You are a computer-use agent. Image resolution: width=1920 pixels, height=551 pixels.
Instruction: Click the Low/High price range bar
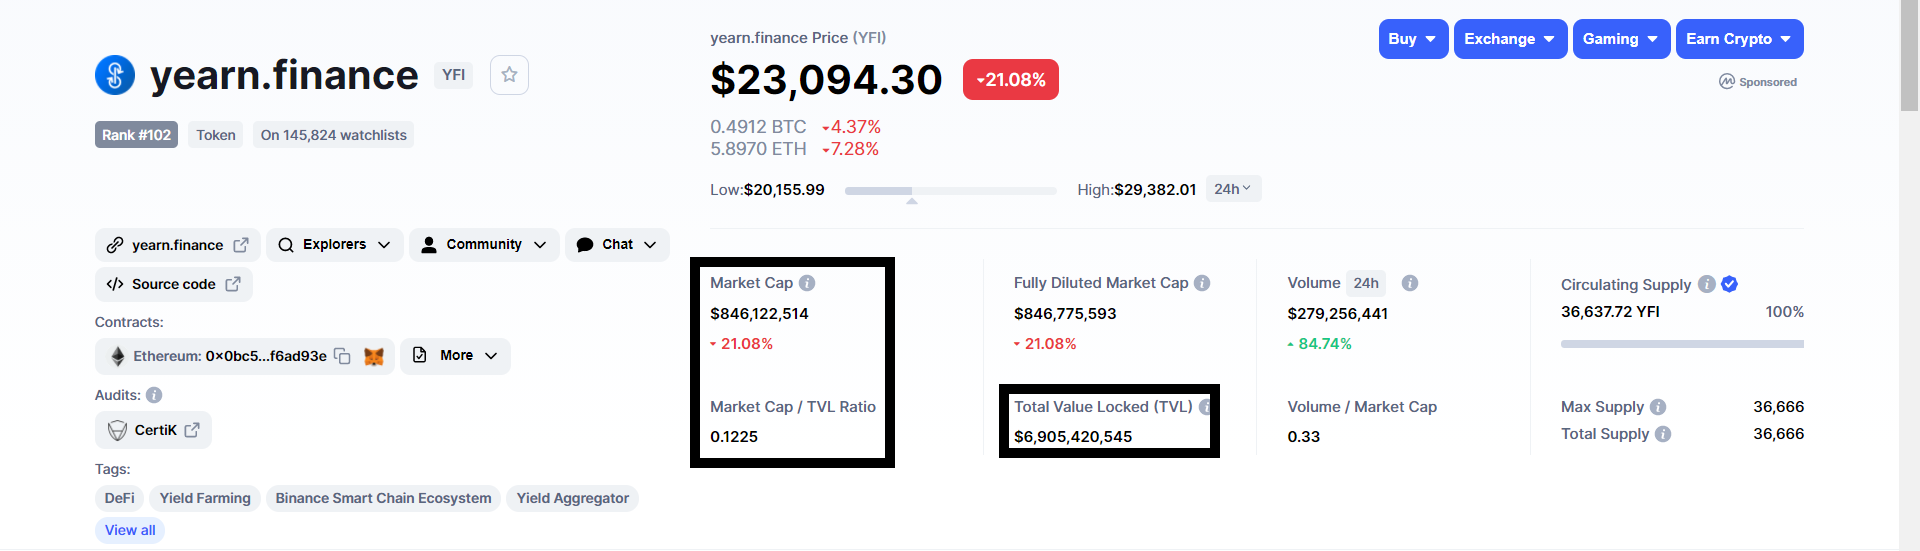(950, 190)
